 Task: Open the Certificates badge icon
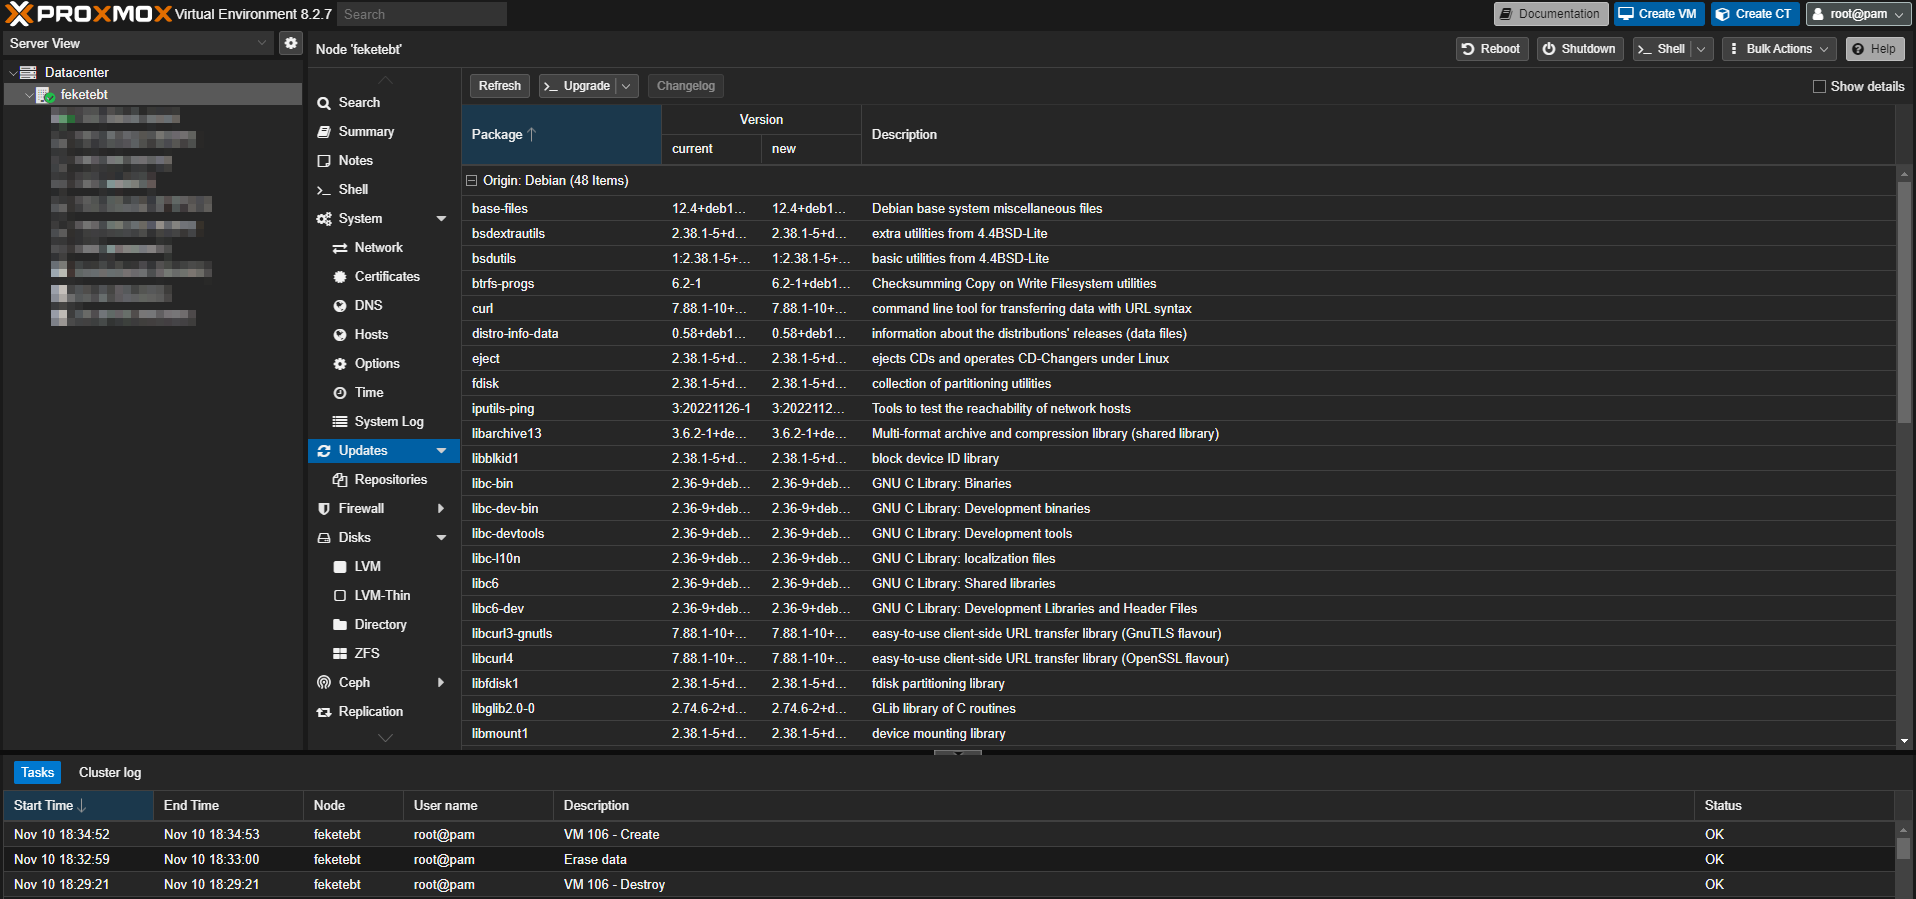(340, 277)
